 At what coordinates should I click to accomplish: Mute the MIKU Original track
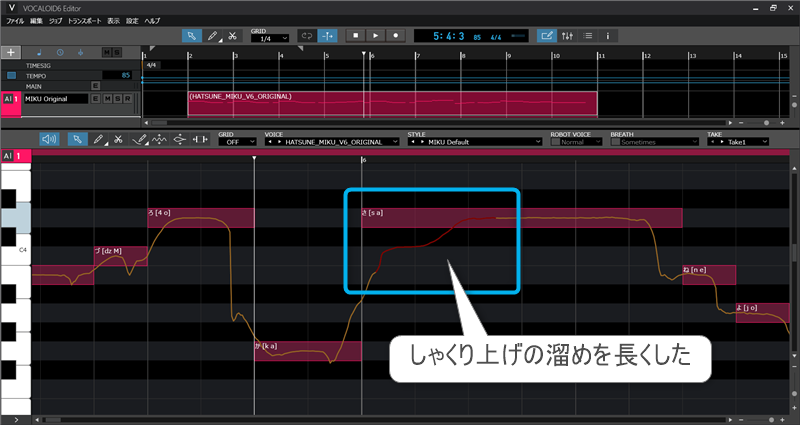tap(107, 98)
